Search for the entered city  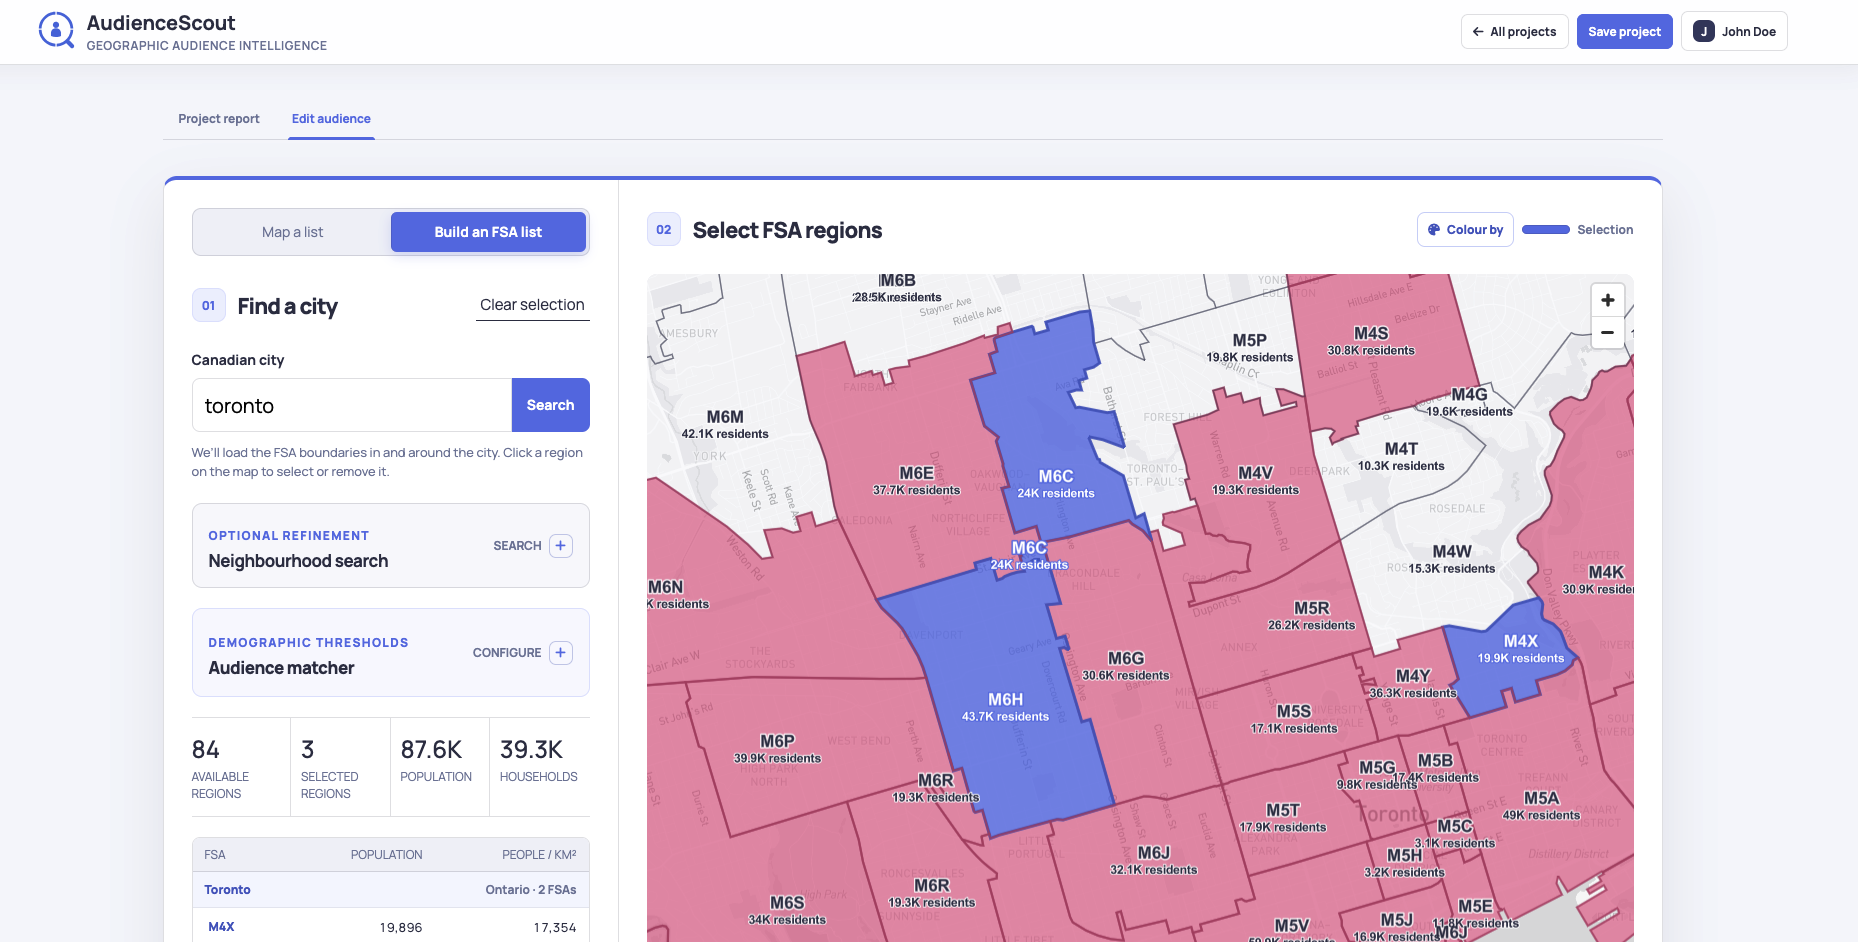(x=550, y=405)
